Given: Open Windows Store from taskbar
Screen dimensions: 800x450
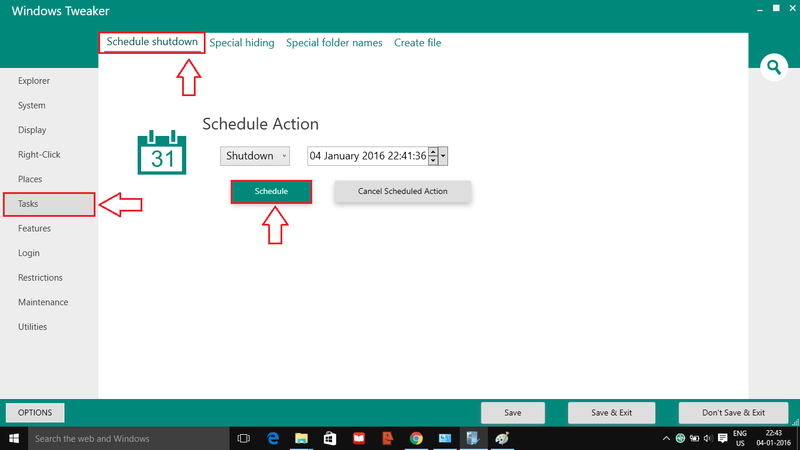Looking at the screenshot, I should [330, 438].
